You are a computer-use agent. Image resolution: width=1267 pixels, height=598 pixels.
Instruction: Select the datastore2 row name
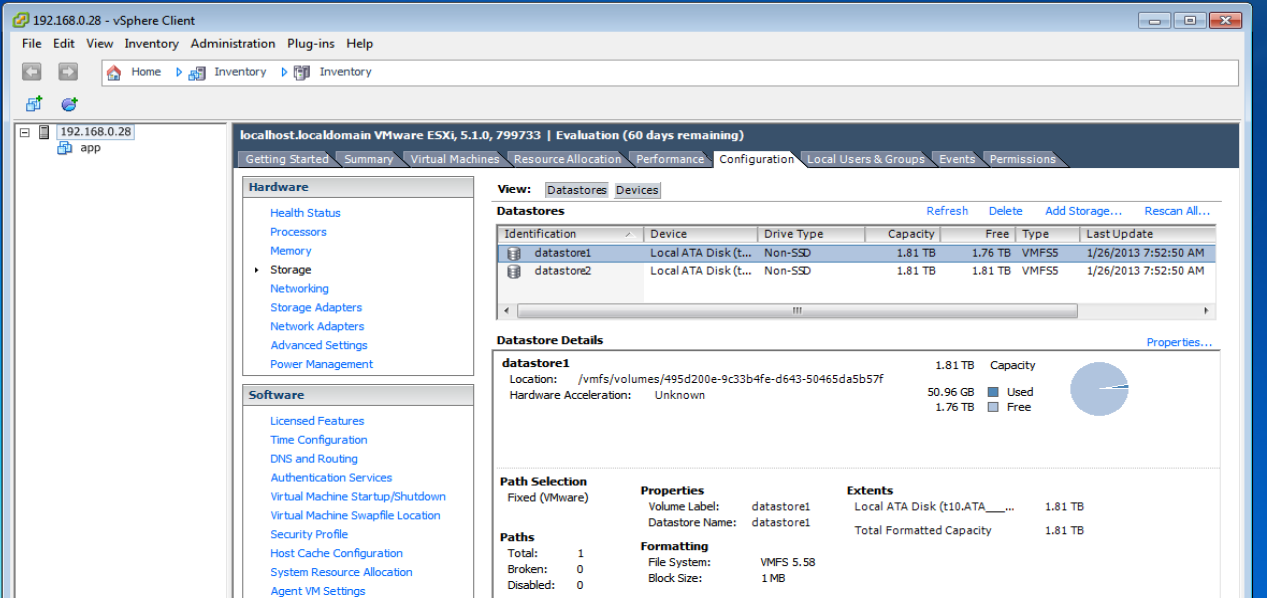coord(563,271)
